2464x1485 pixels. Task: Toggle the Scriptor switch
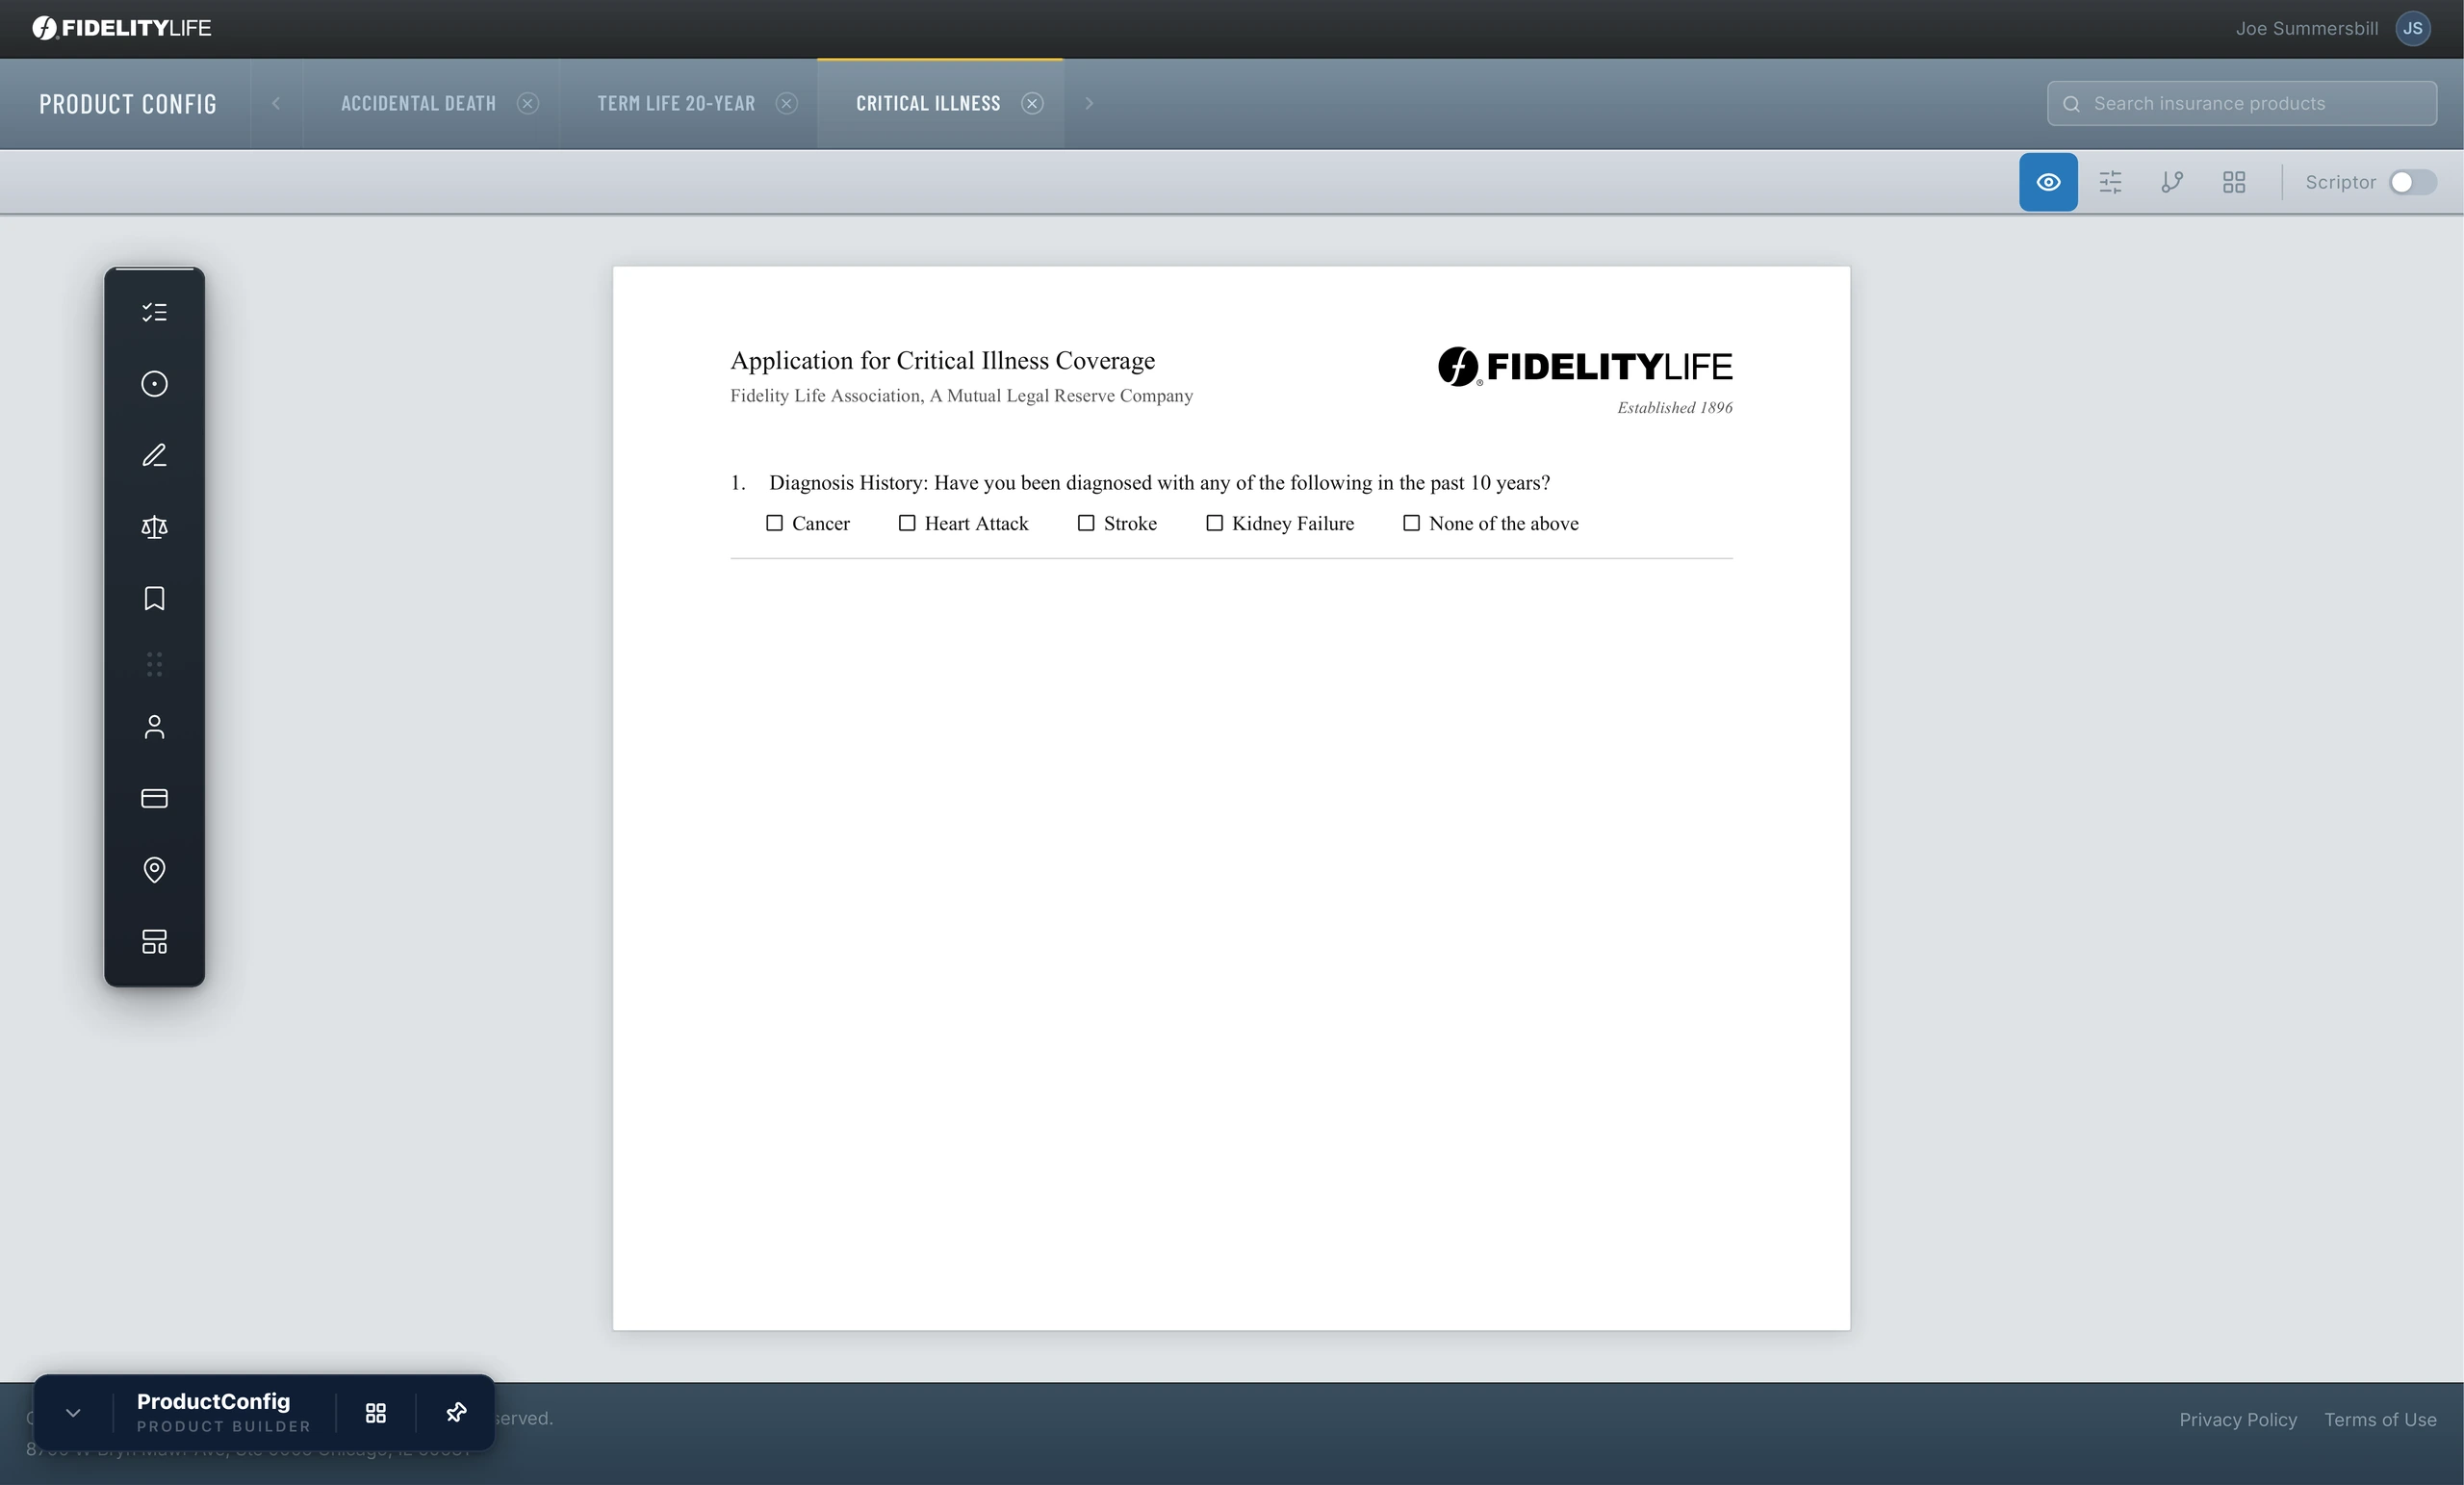pyautogui.click(x=2412, y=182)
